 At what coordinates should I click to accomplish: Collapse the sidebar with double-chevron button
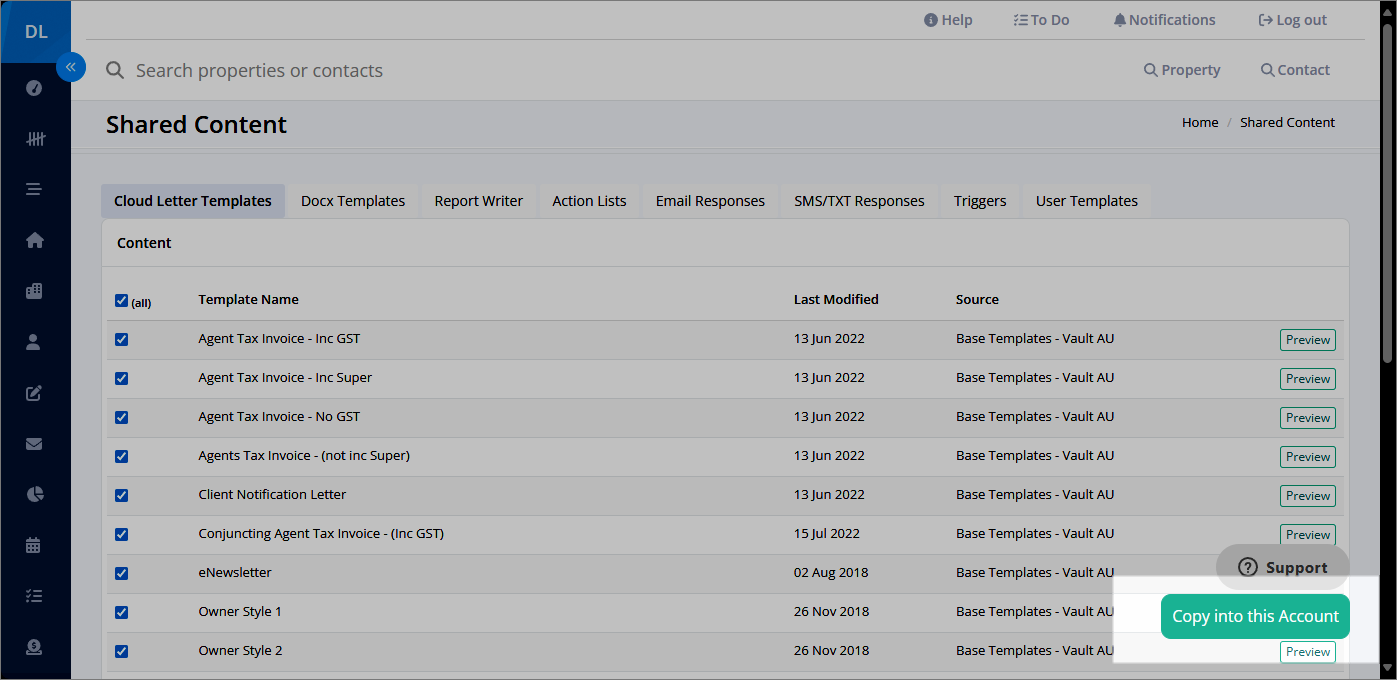(71, 67)
